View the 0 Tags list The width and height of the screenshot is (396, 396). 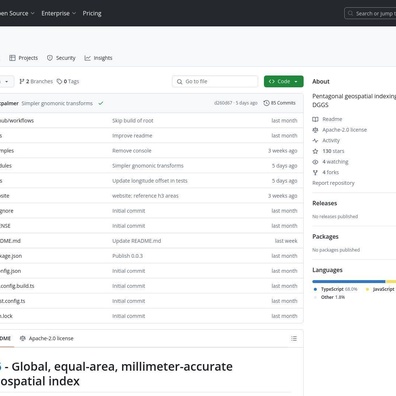pos(68,81)
